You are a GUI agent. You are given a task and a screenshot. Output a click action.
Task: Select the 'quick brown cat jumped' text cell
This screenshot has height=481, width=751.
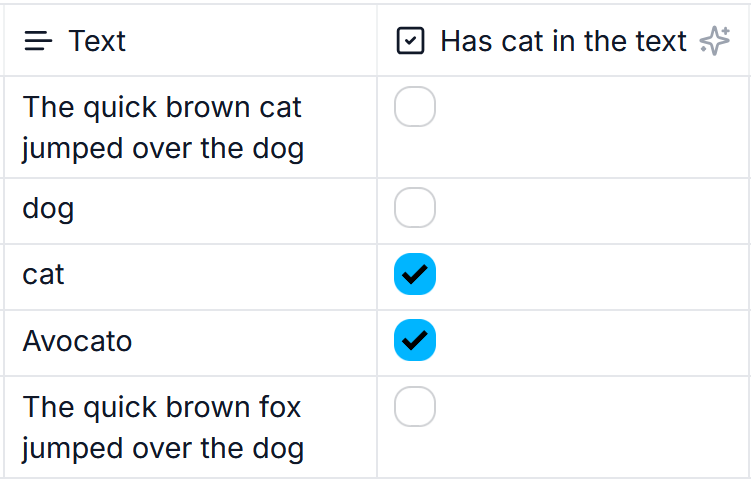point(191,127)
